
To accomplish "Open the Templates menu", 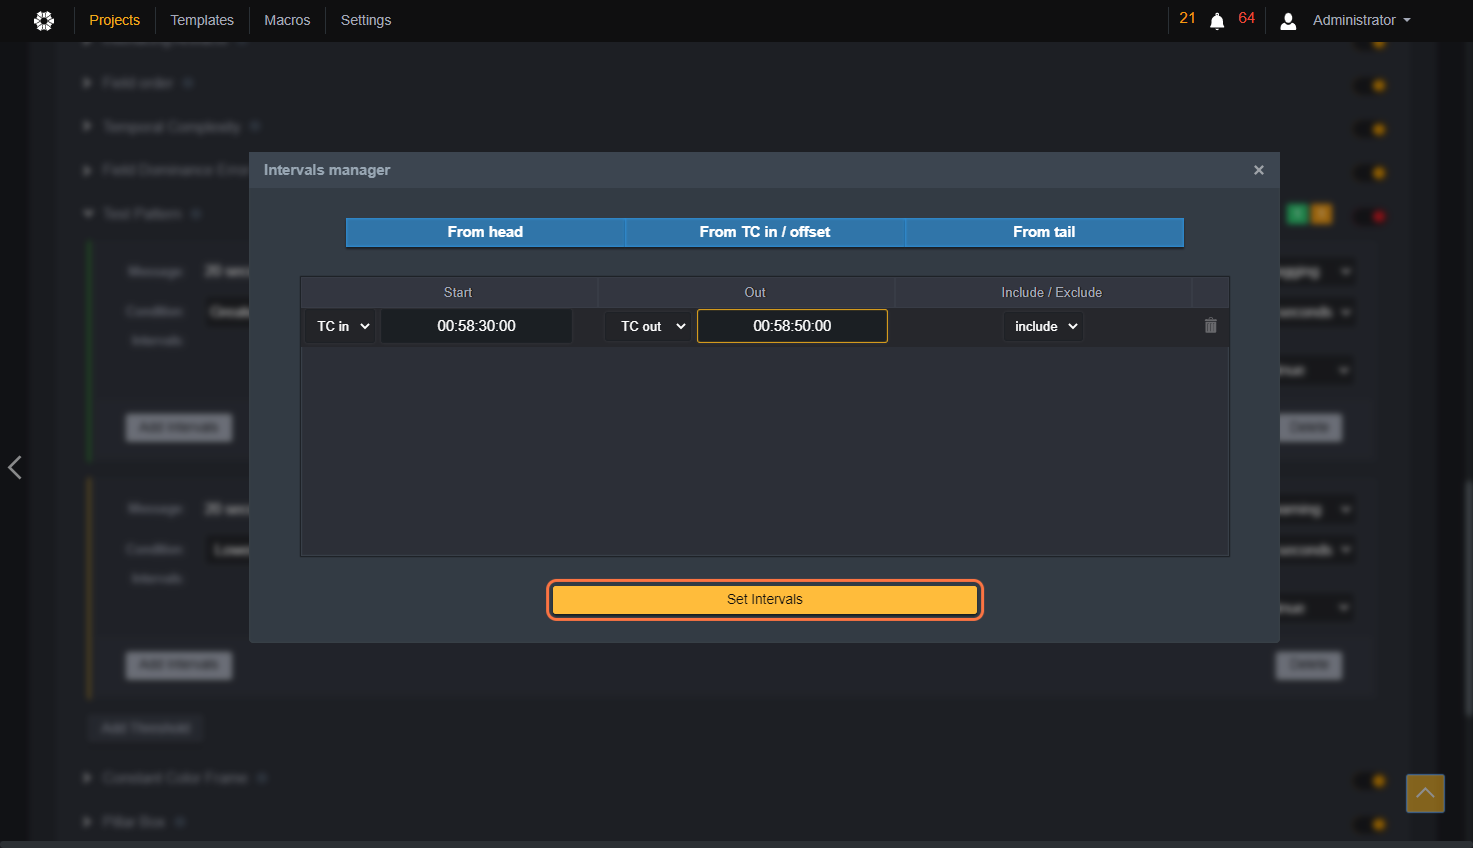I will pyautogui.click(x=202, y=20).
